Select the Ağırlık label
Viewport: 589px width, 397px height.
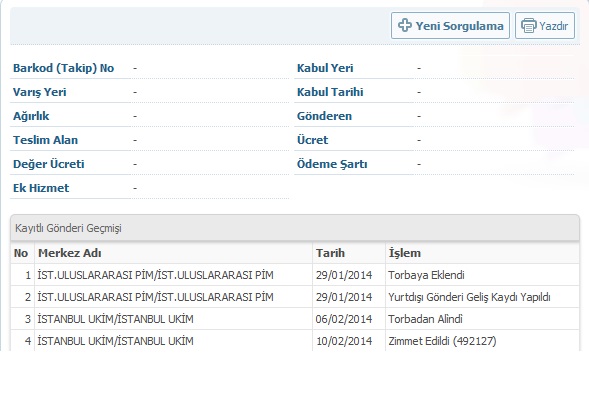pos(31,116)
